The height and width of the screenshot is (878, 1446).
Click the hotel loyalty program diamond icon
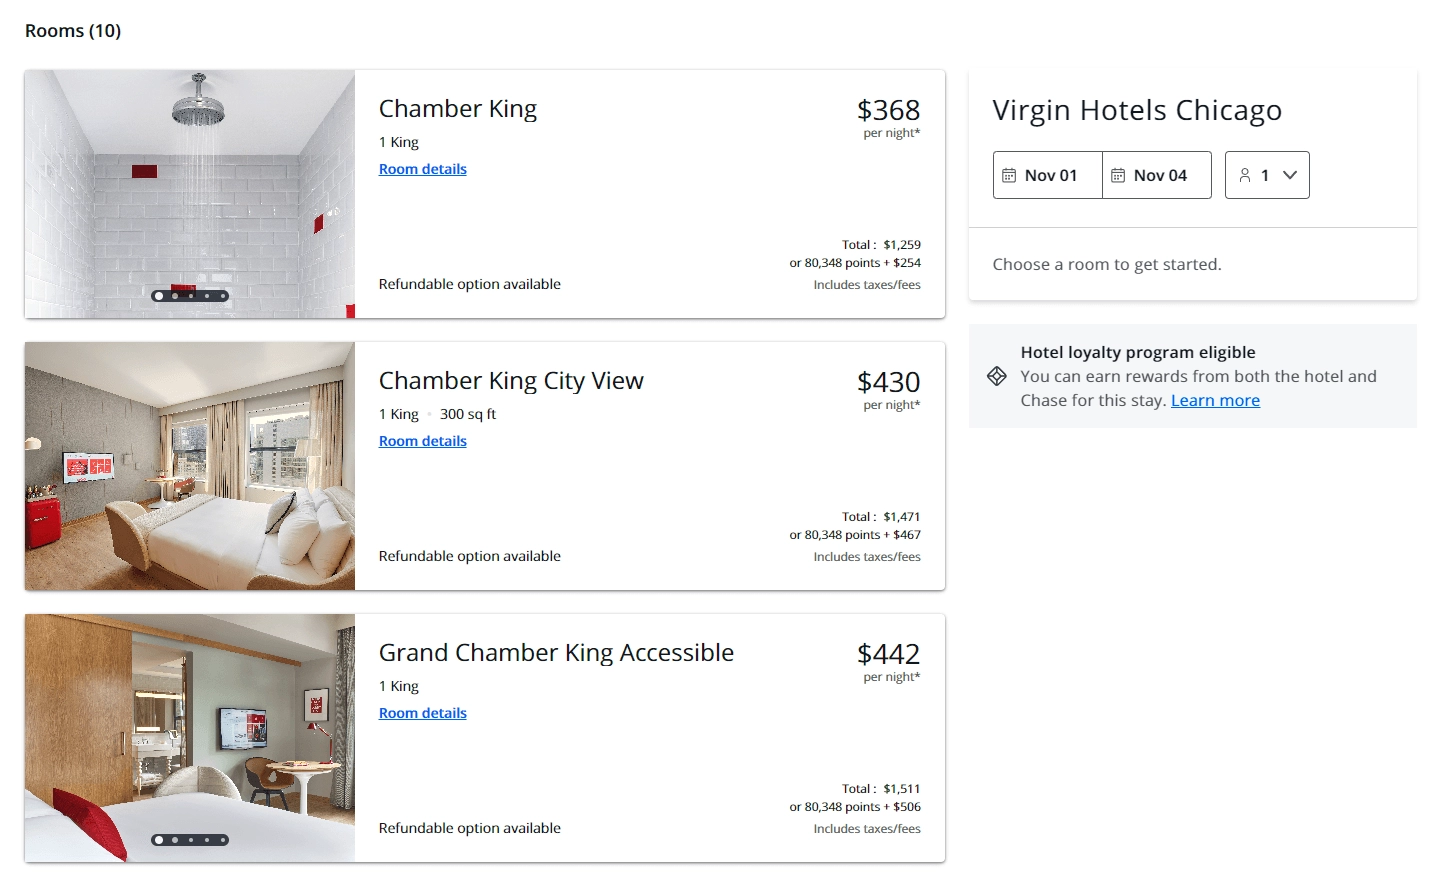tap(996, 376)
